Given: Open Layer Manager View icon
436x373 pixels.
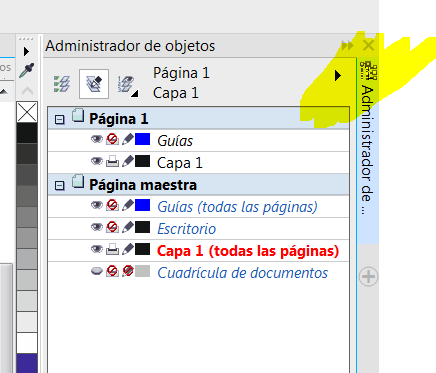Looking at the screenshot, I should 127,84.
